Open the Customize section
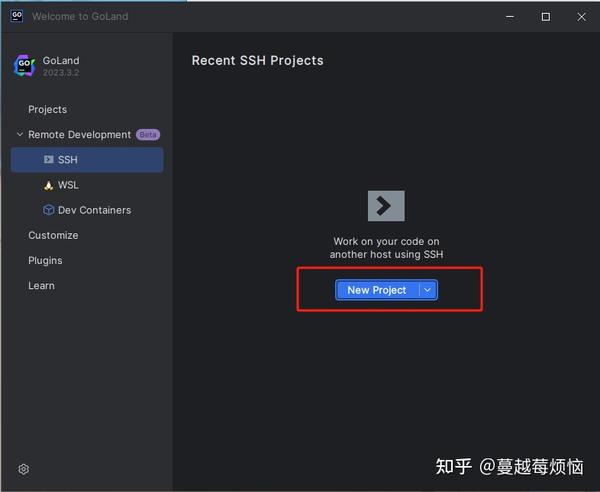Screen dimensions: 600x492 [53, 235]
